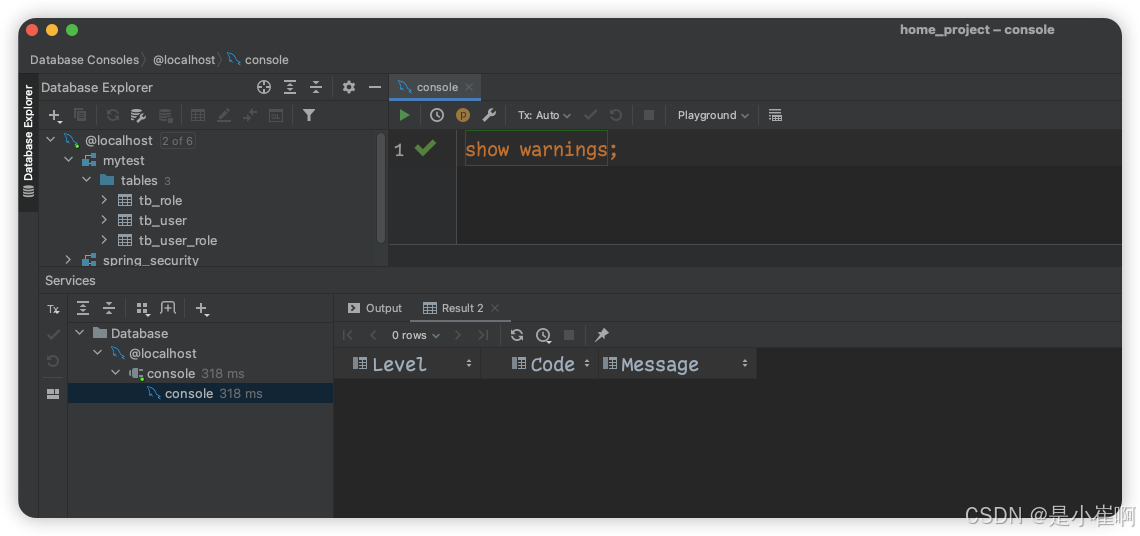Click the Database Explorer vertical side tab
Screen dimensions: 1140x536
pyautogui.click(x=28, y=142)
